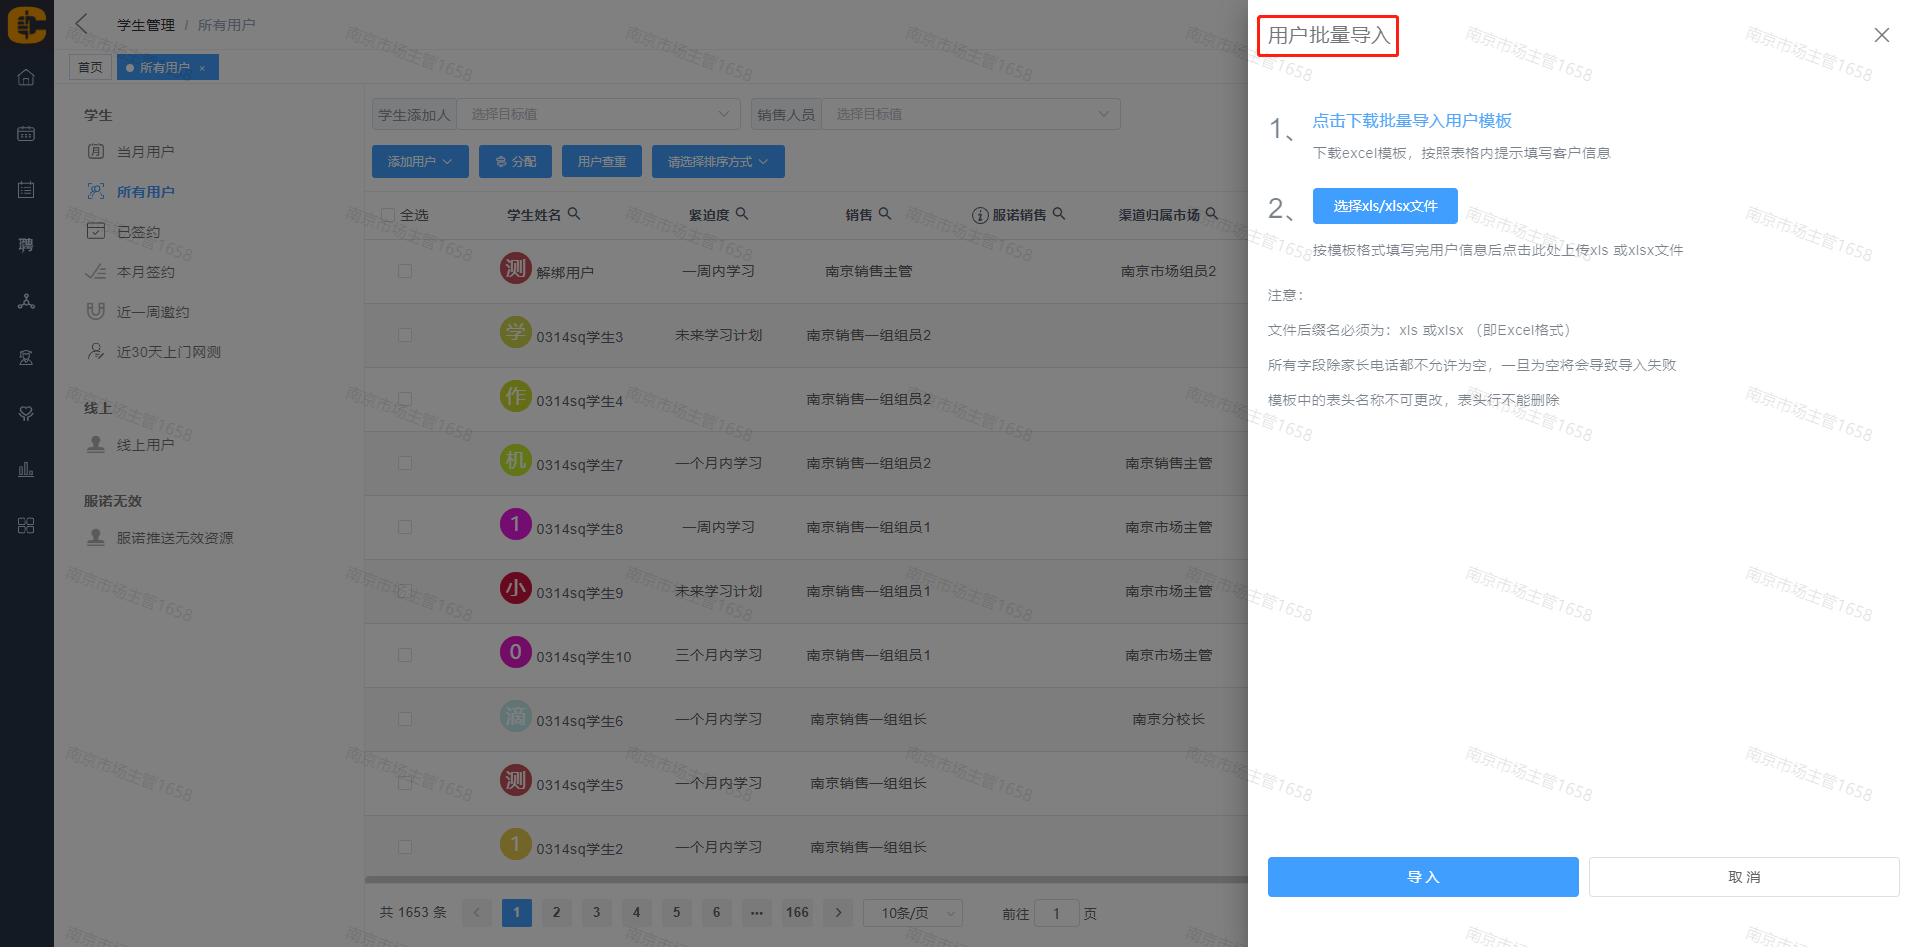Open 已签约 in the student menu
1920x947 pixels.
[x=138, y=232]
